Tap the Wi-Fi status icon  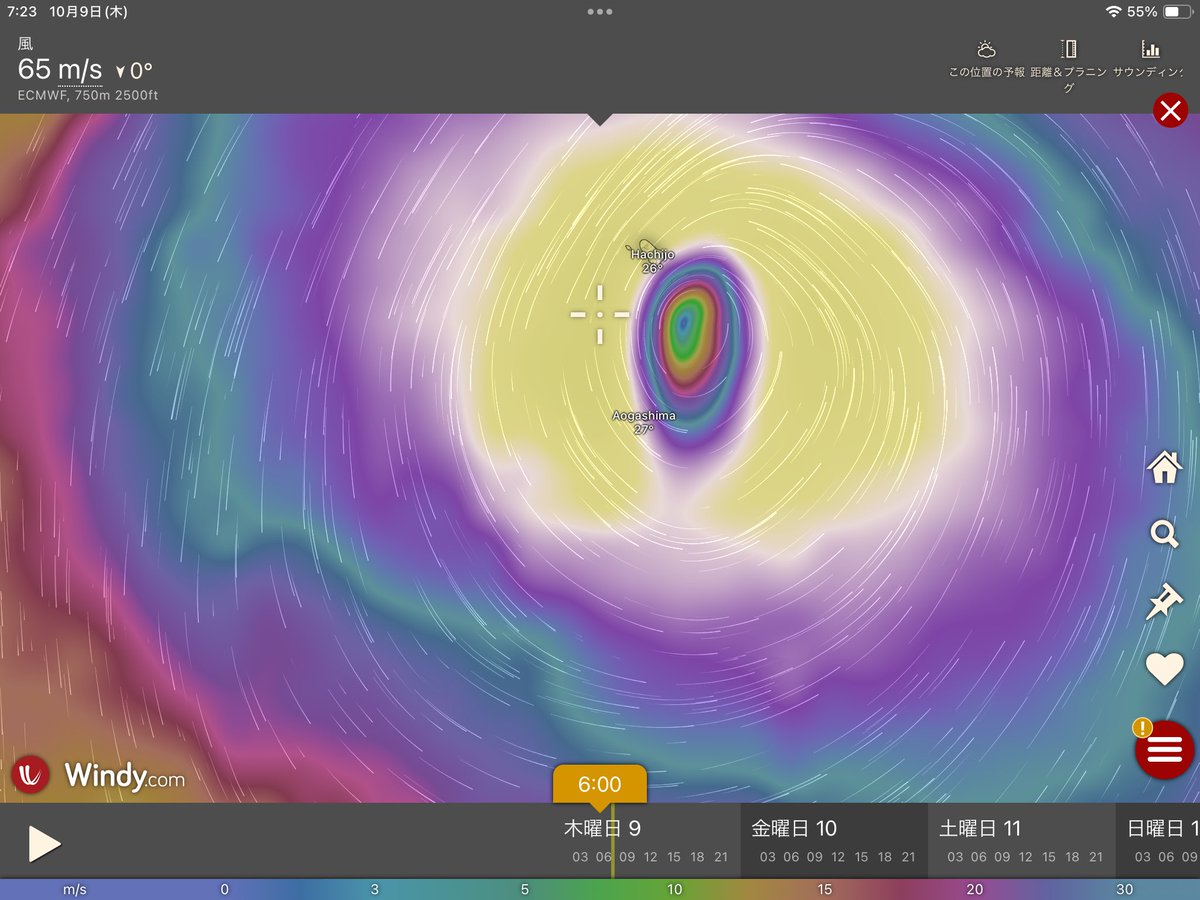1113,12
